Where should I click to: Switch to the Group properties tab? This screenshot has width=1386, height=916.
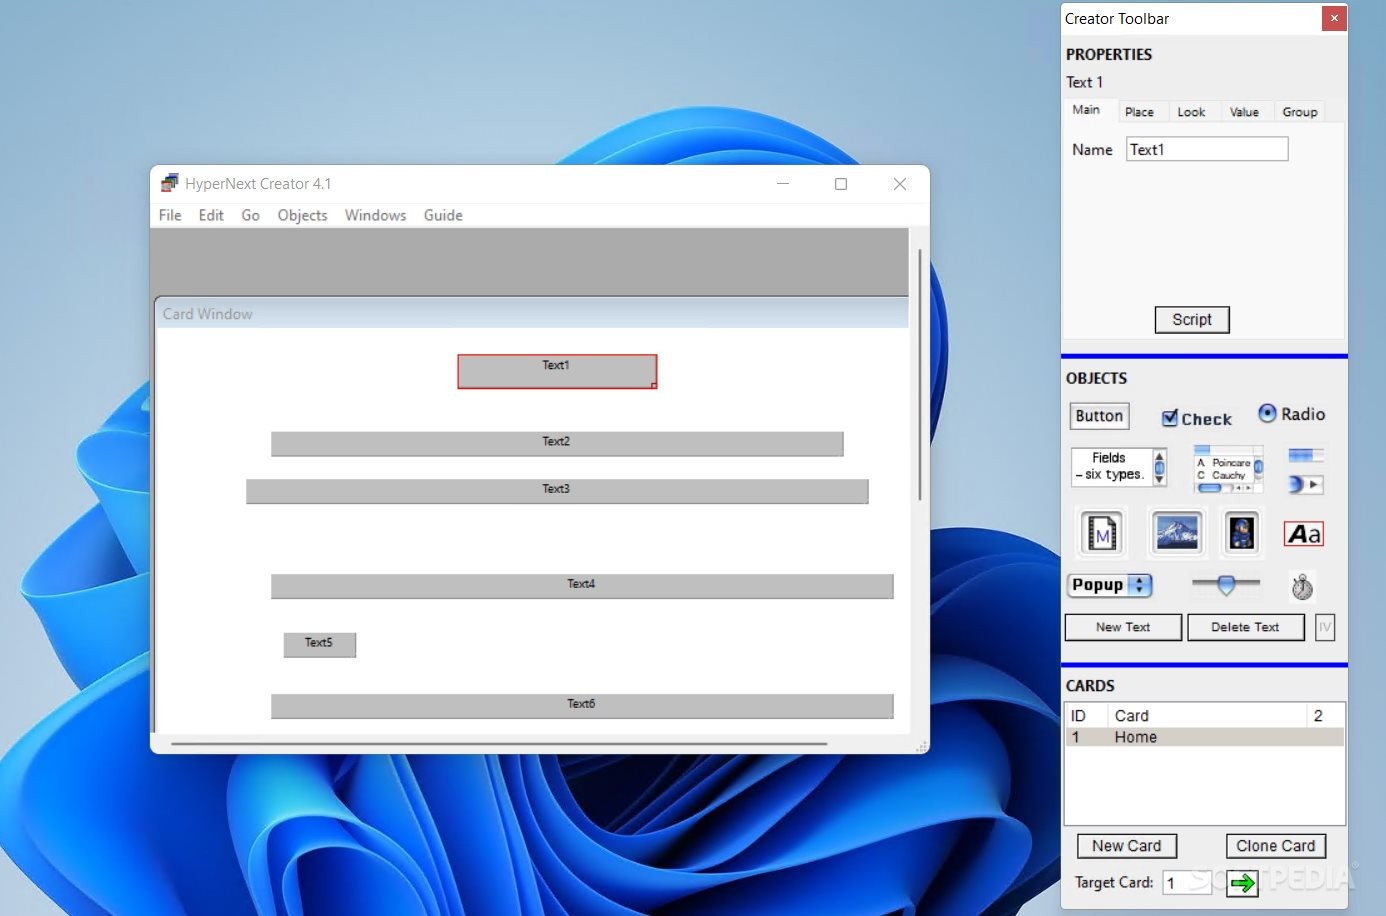[x=1300, y=112]
